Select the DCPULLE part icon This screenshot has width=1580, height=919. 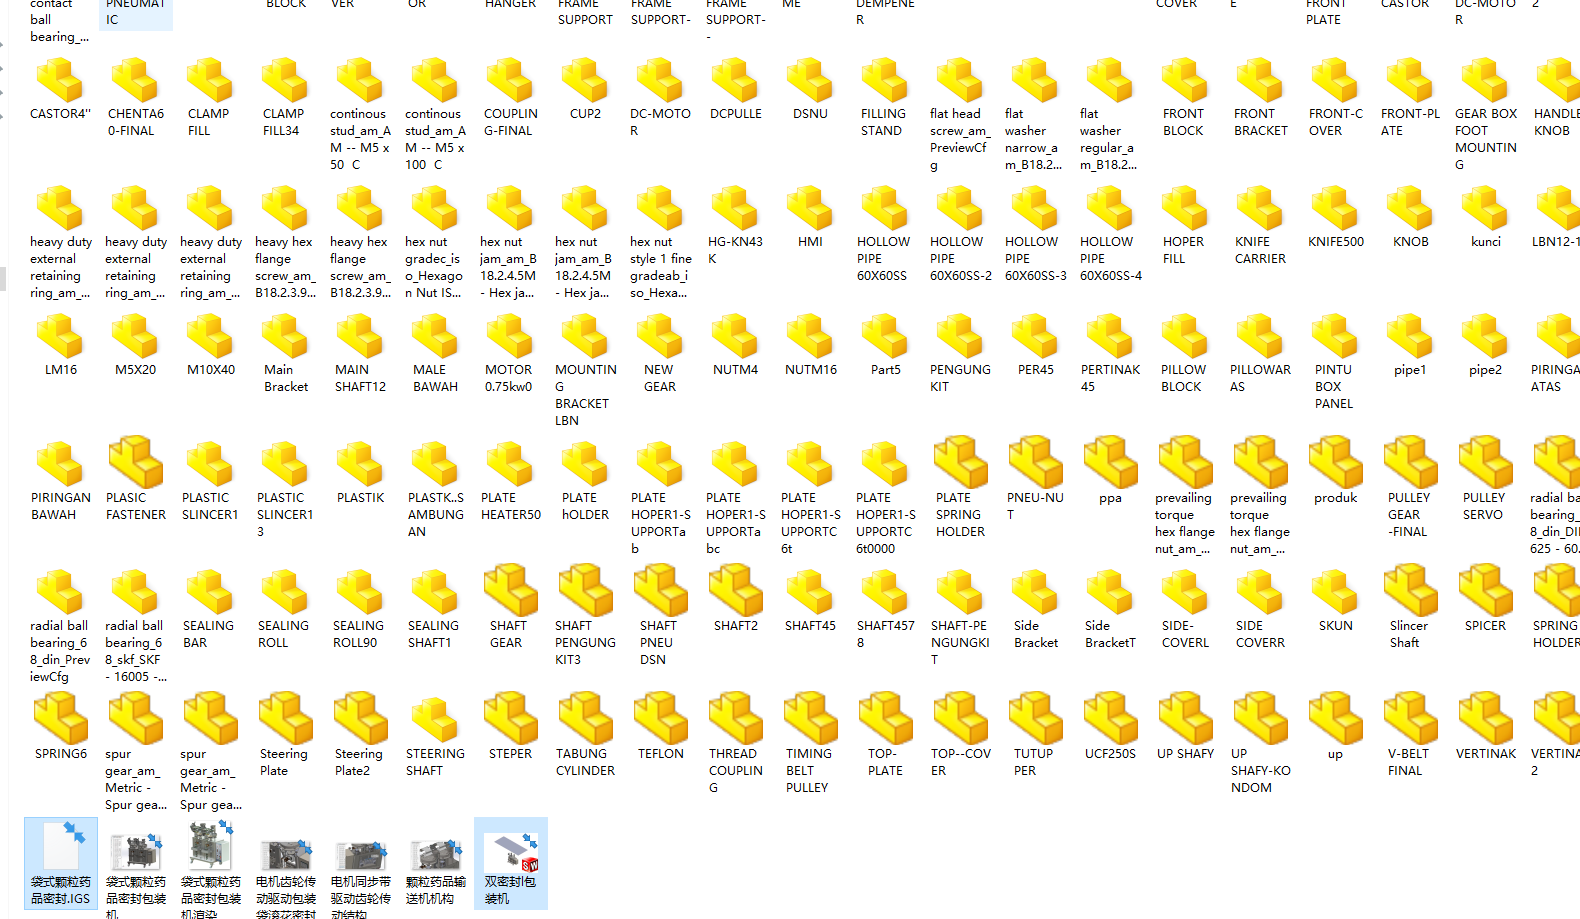pos(735,80)
